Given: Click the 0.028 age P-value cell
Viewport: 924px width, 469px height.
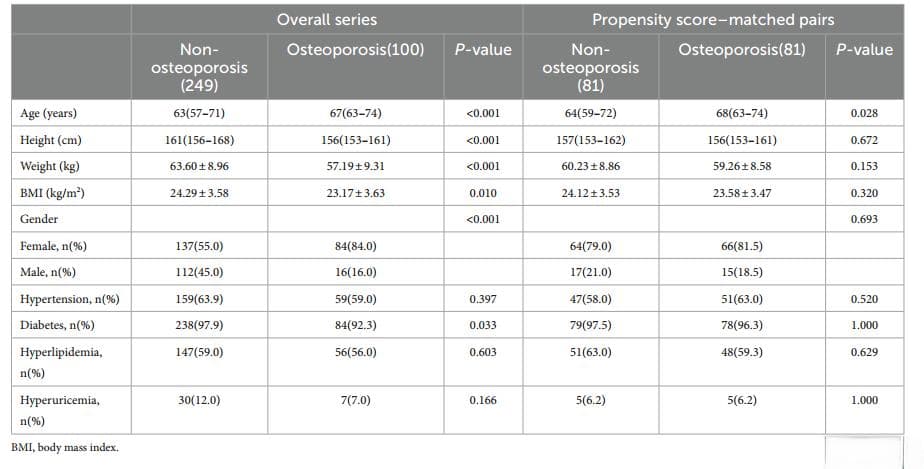Looking at the screenshot, I should (x=864, y=113).
